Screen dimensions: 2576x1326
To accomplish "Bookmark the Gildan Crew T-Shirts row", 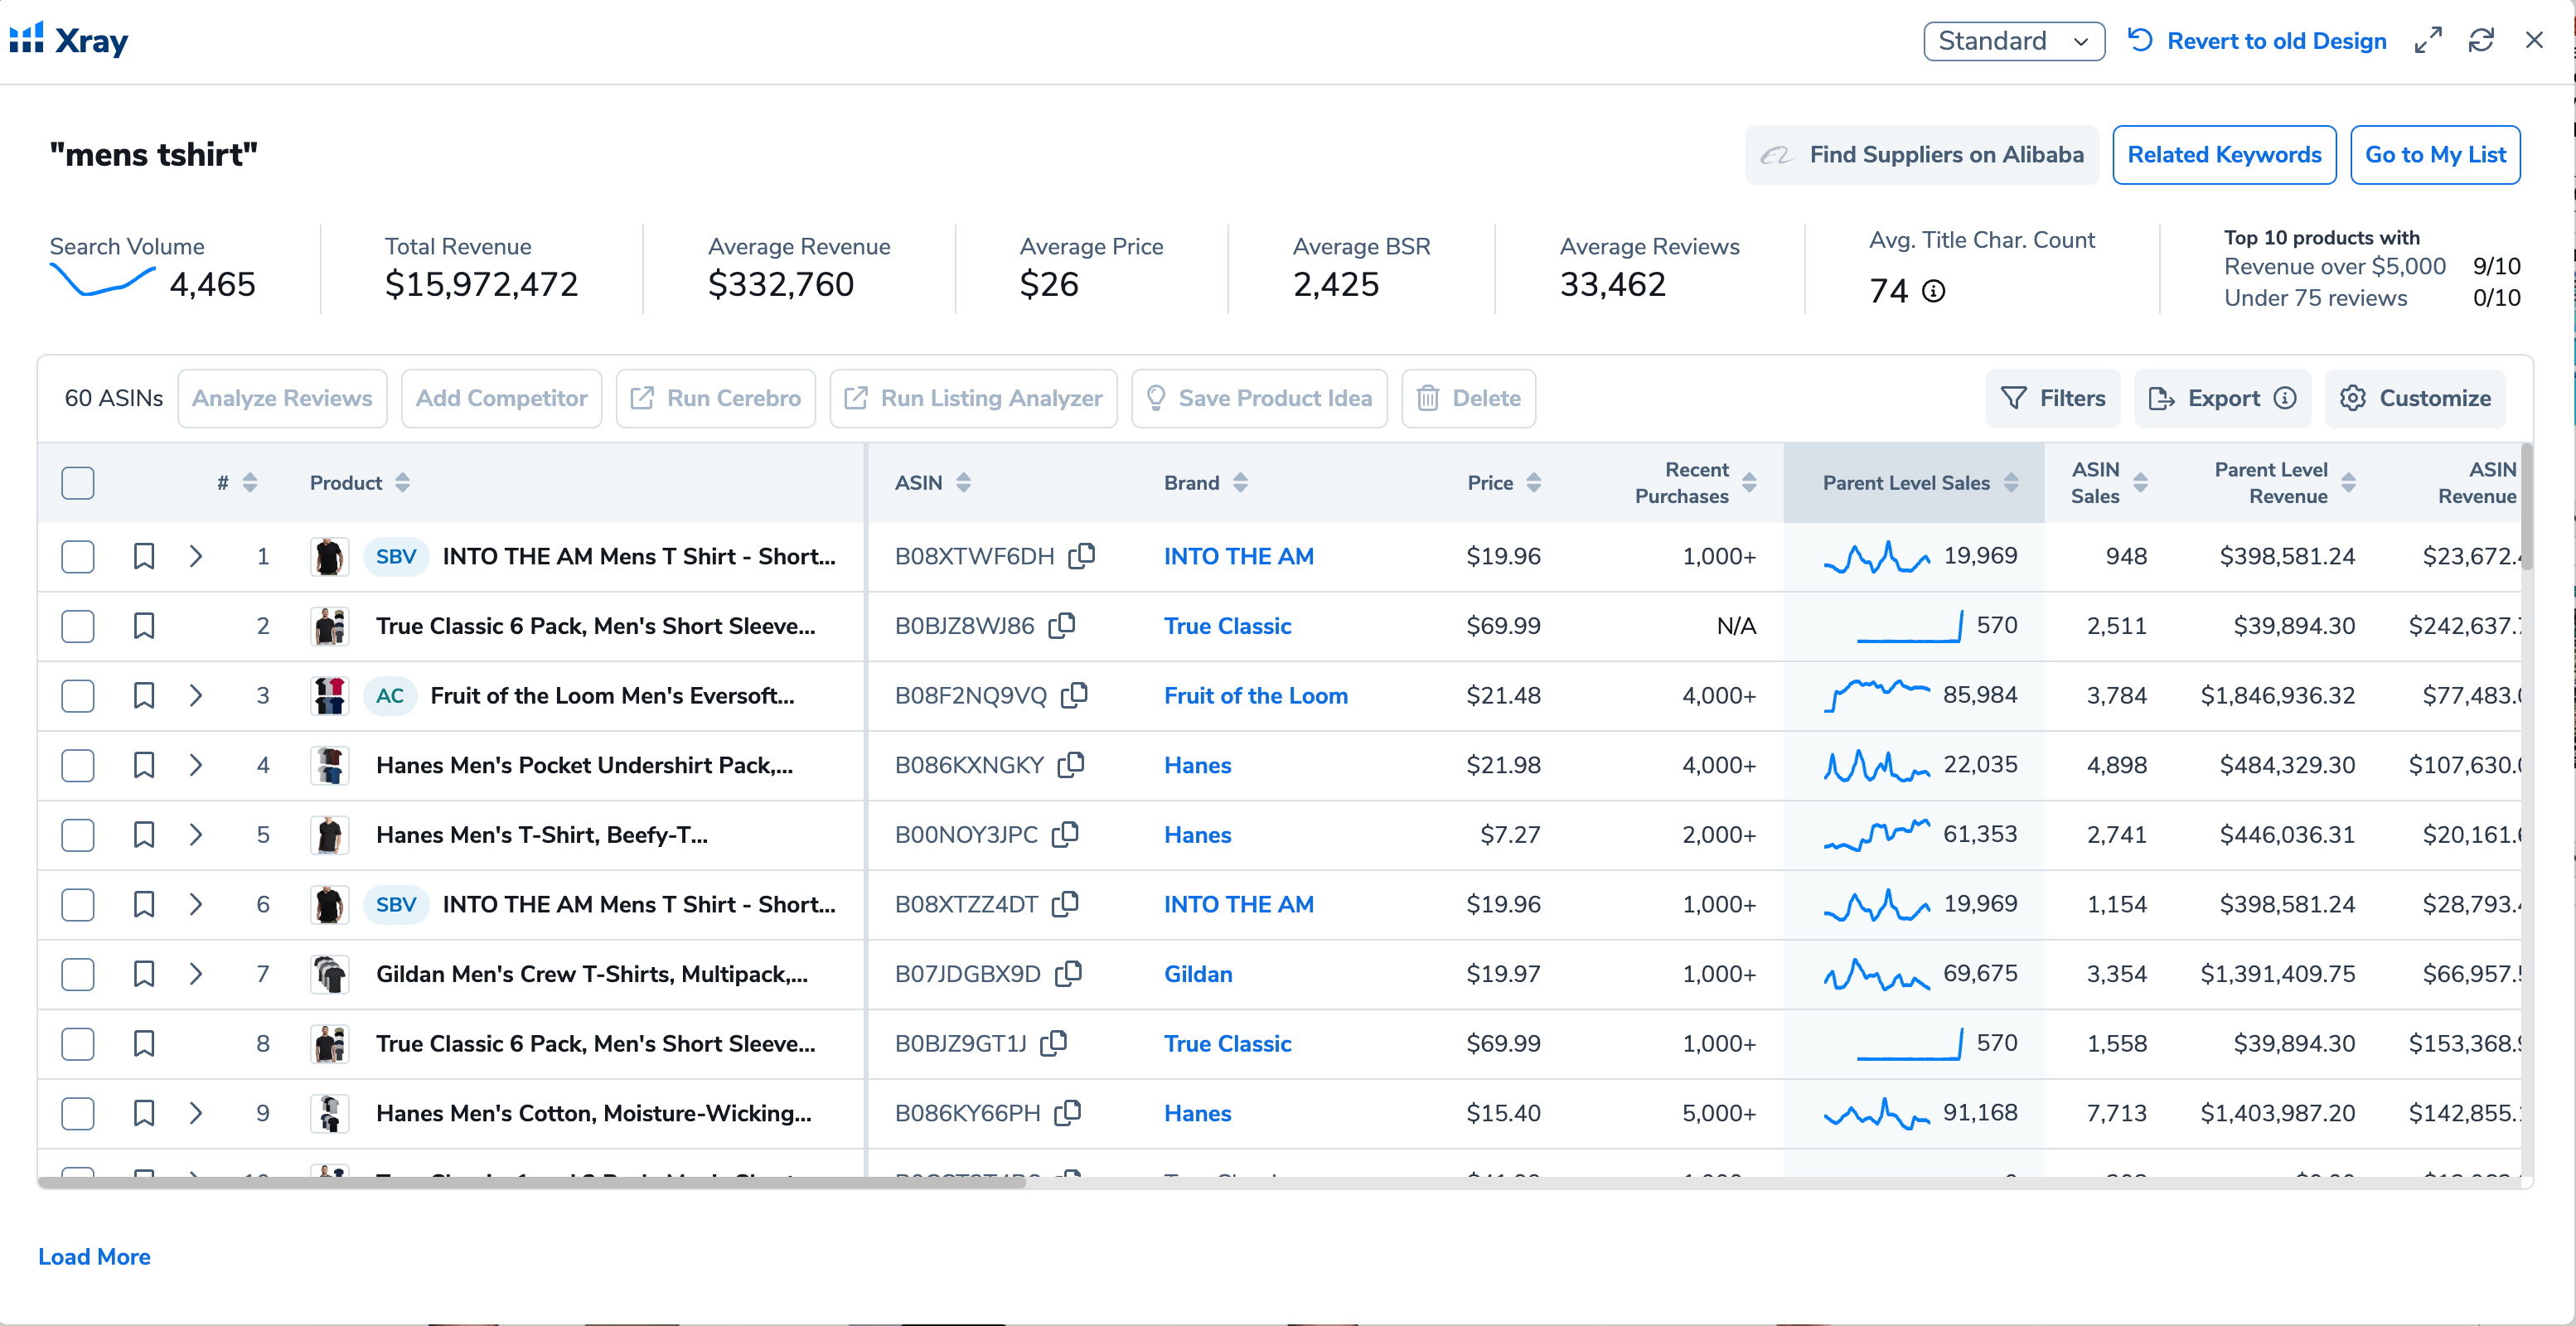I will point(144,973).
